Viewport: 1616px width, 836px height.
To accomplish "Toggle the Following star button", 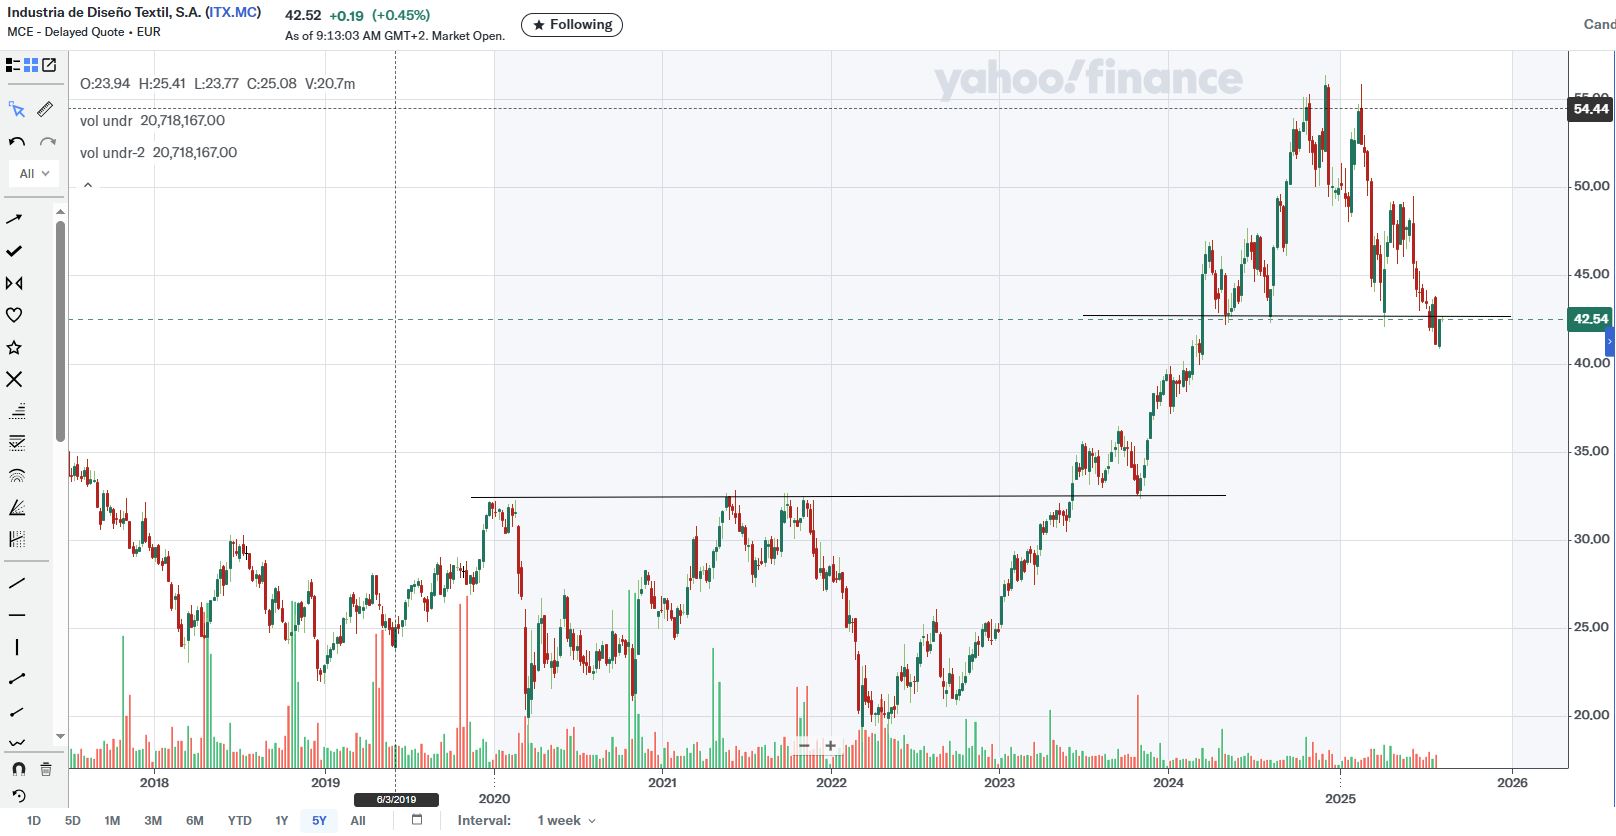I will (572, 25).
